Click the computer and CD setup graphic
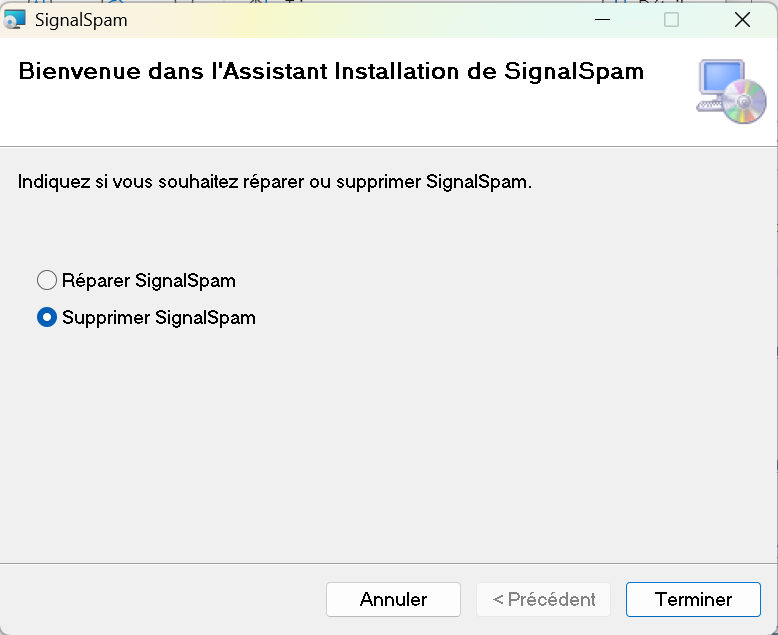 pyautogui.click(x=731, y=91)
